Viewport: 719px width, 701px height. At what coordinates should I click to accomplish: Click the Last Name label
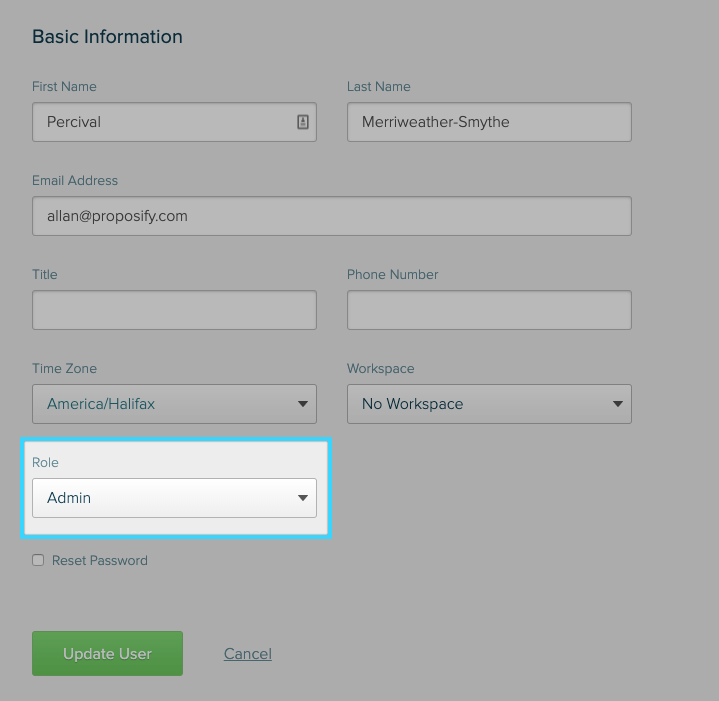click(x=378, y=87)
